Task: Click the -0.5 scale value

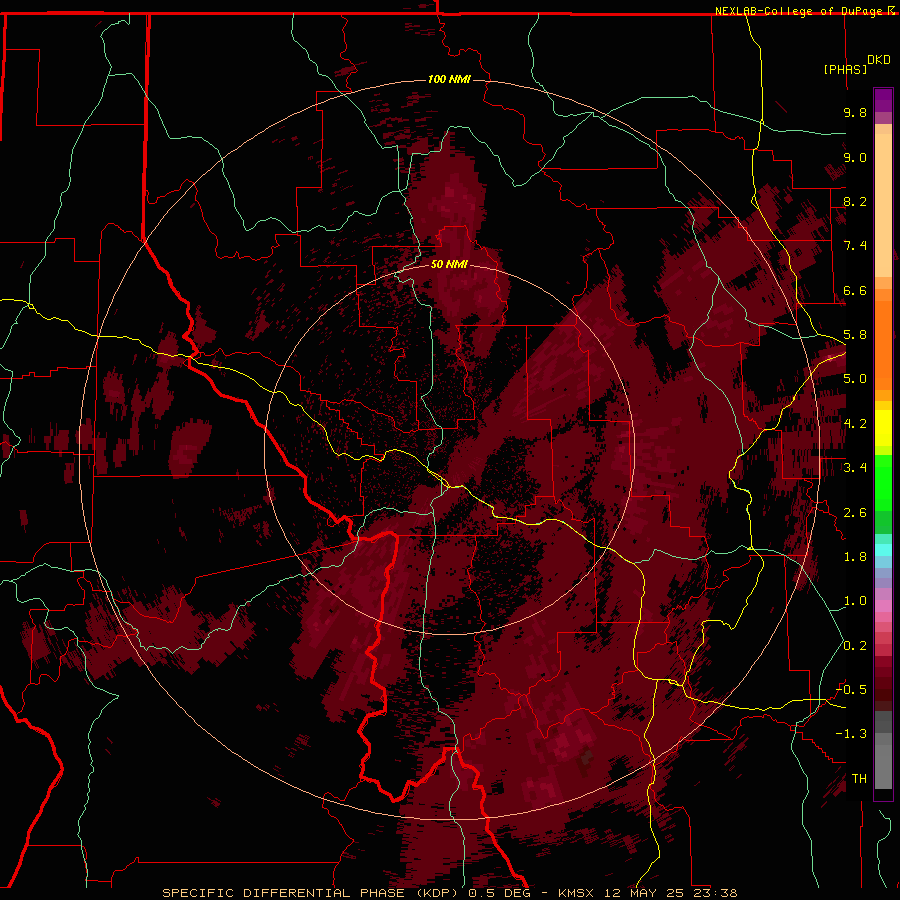Action: click(851, 690)
